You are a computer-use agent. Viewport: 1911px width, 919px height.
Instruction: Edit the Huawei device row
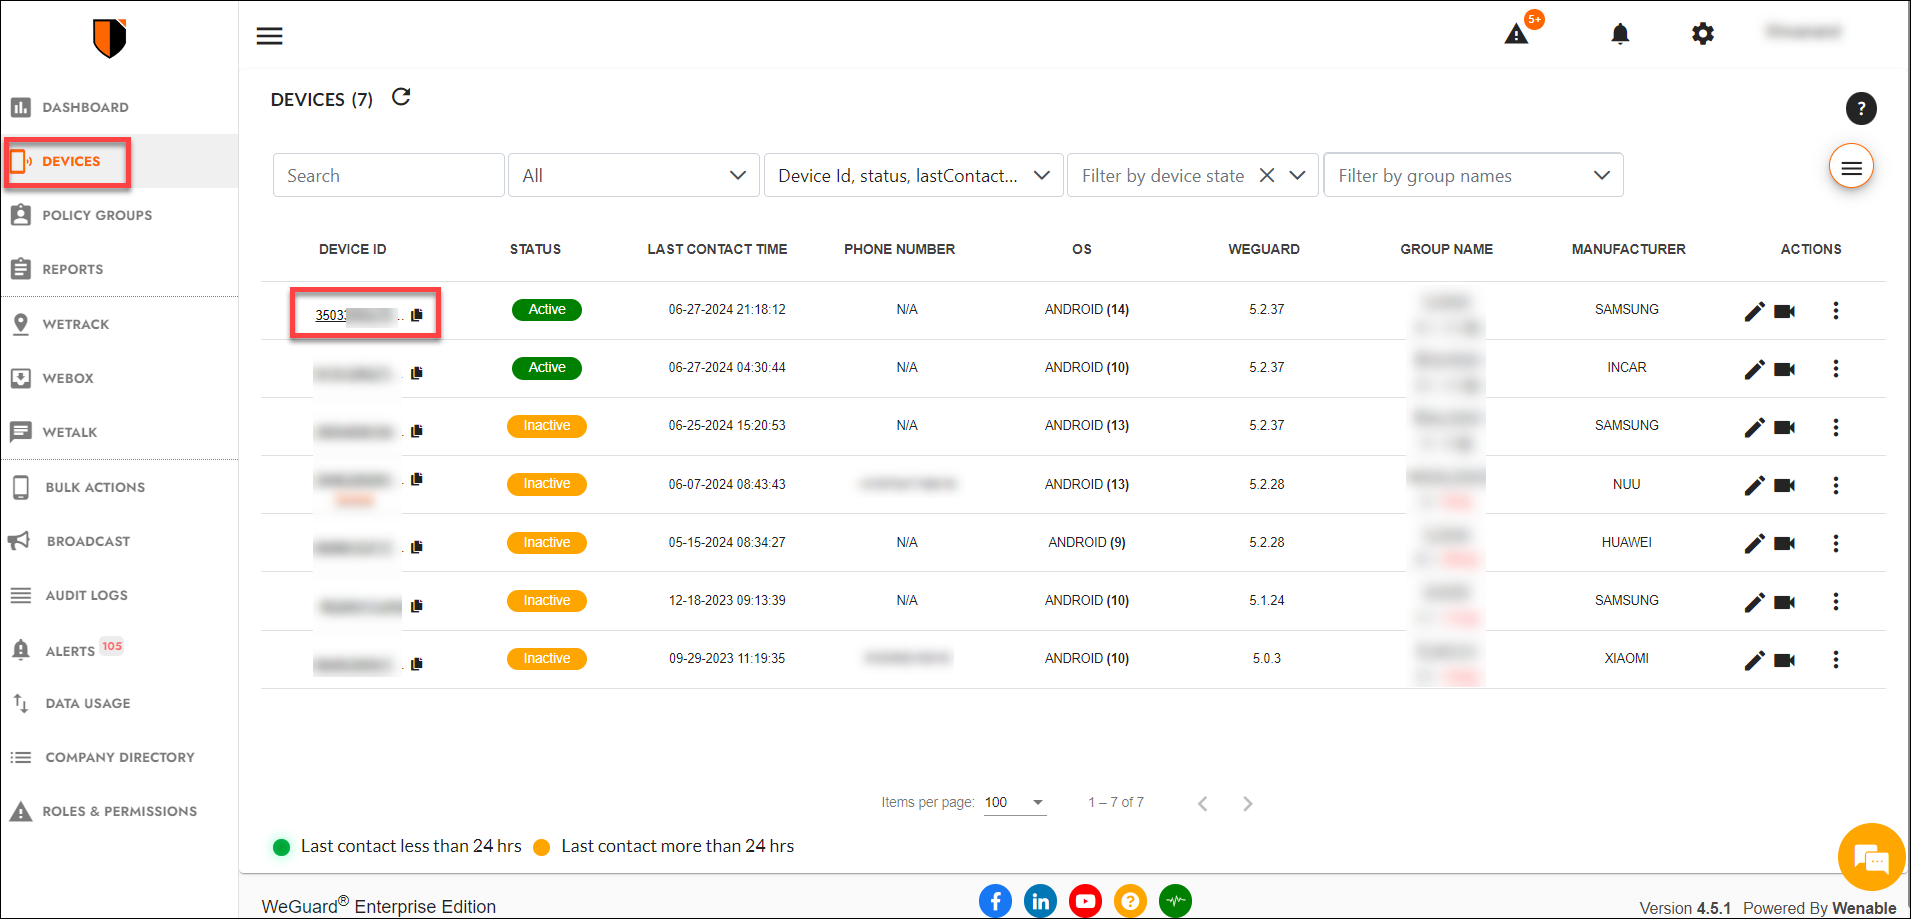[1754, 543]
